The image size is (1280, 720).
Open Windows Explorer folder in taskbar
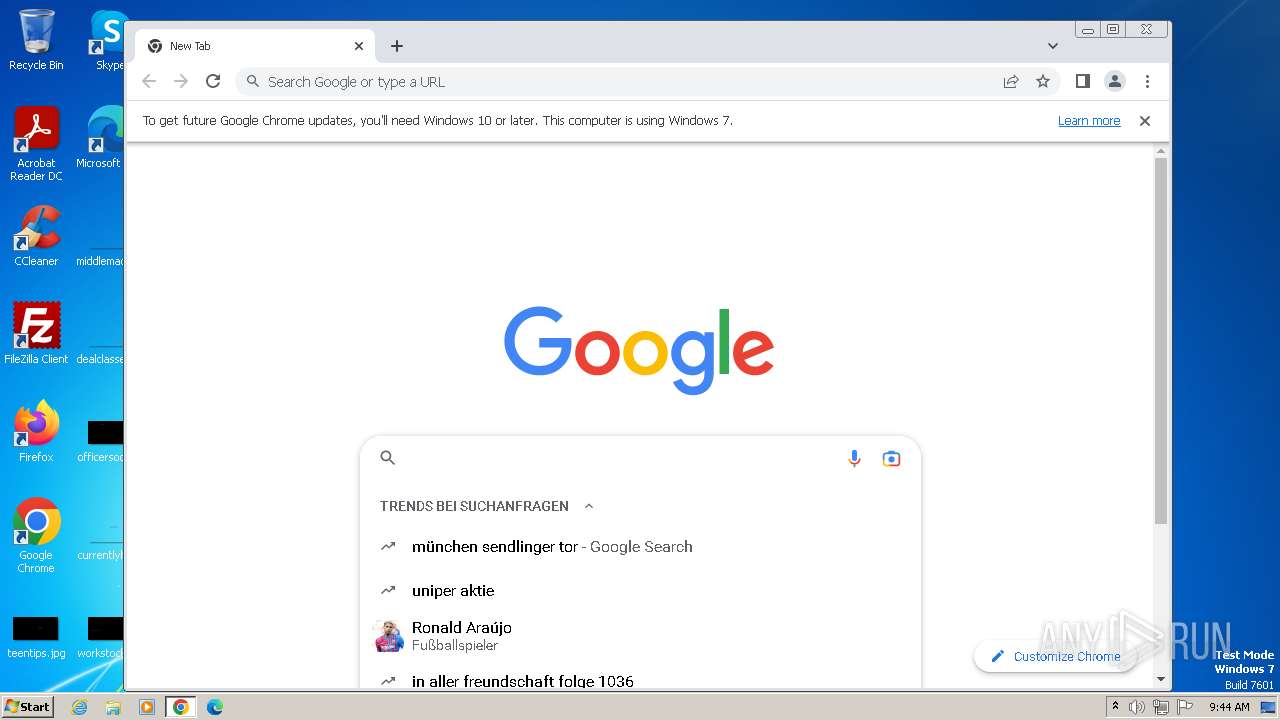[x=113, y=707]
